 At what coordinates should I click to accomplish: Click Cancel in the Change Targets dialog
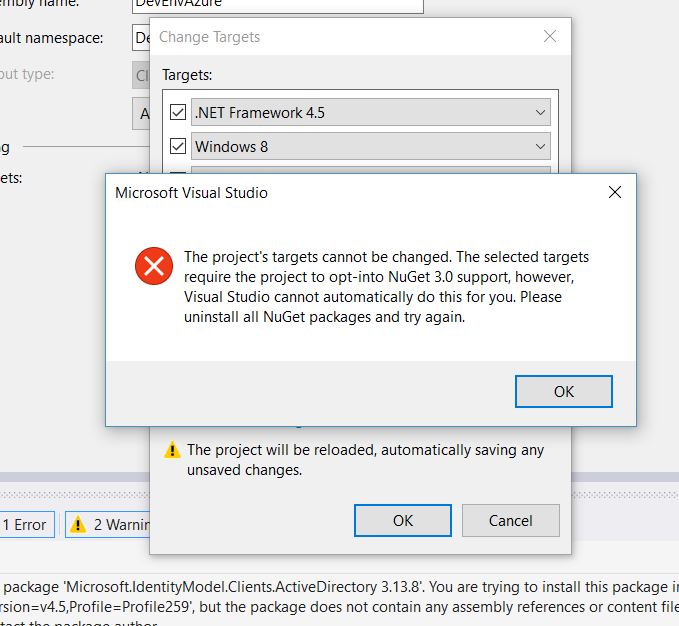pos(511,520)
